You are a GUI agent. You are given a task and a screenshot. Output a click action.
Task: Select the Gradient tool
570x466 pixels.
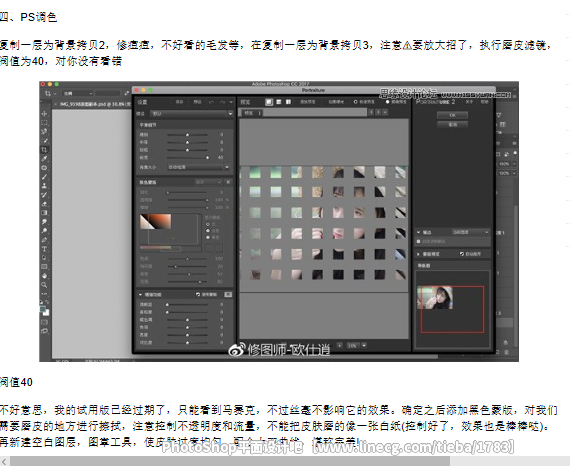pos(44,213)
